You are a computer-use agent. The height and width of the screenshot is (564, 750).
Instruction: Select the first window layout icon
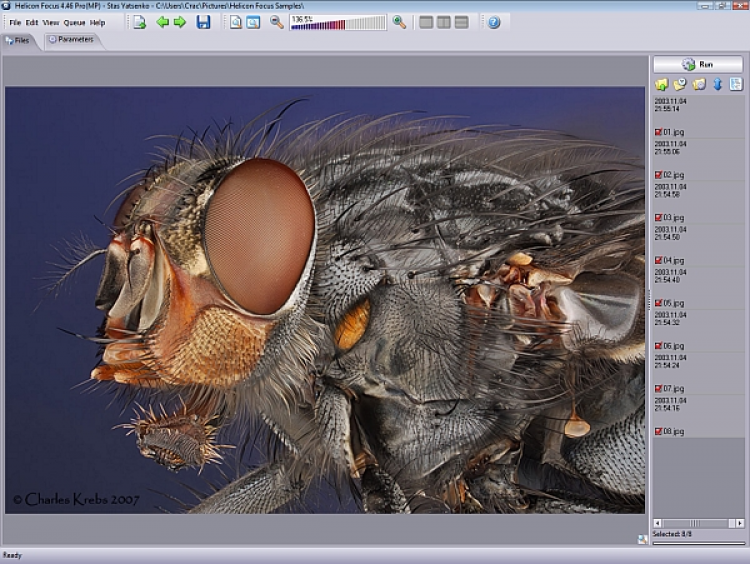tap(426, 22)
